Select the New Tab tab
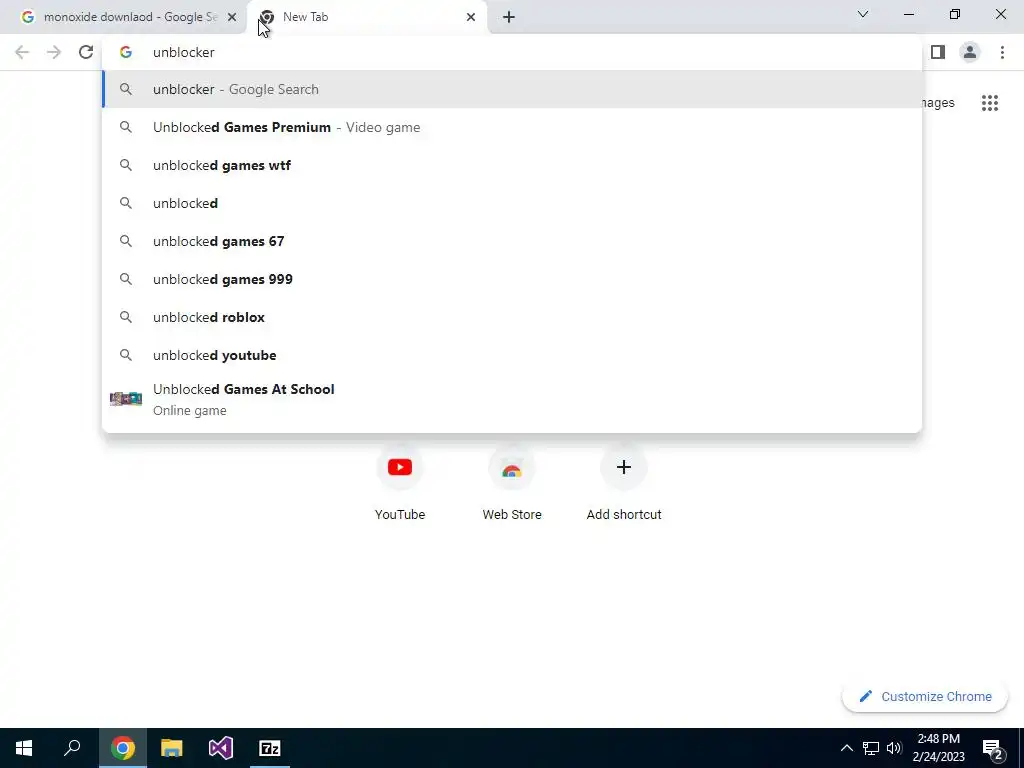The width and height of the screenshot is (1024, 768). 366,17
